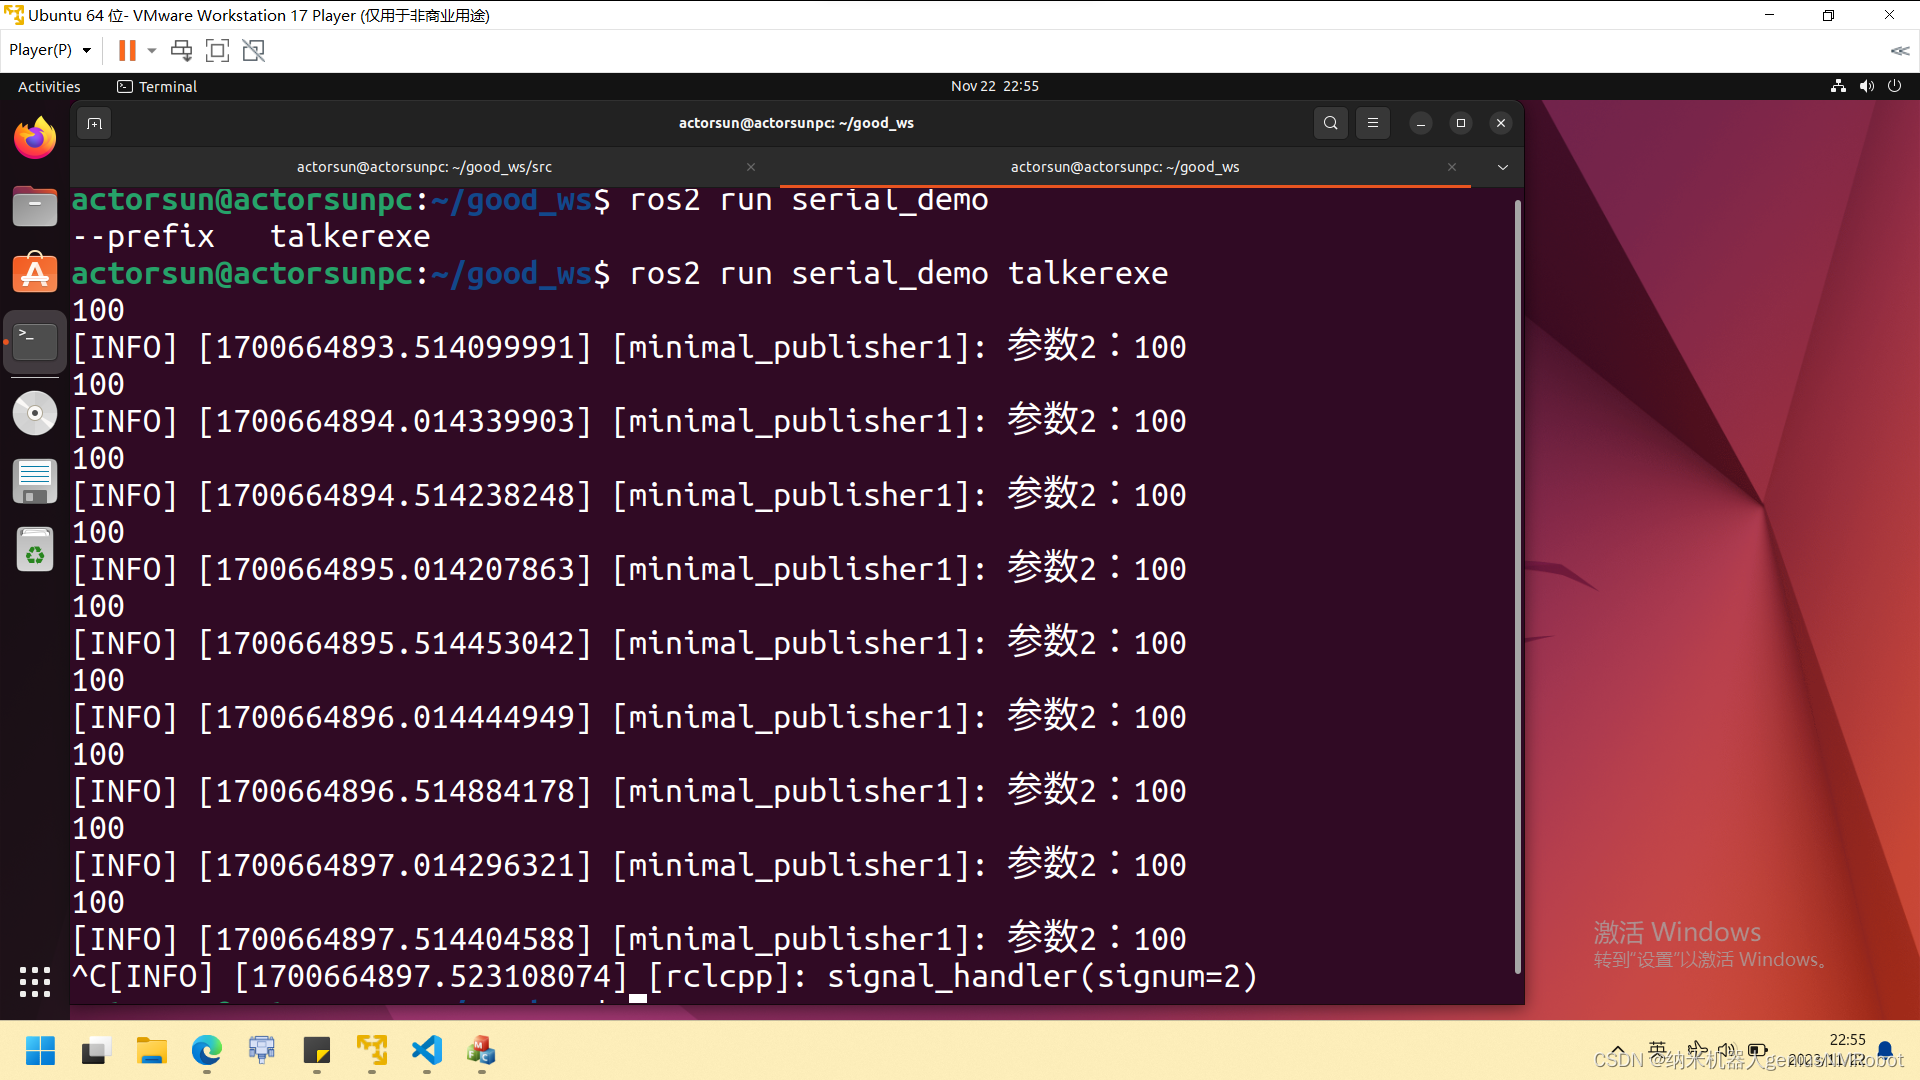Toggle the volume icon in Ubuntu top bar
The image size is (1920, 1080).
click(x=1867, y=86)
